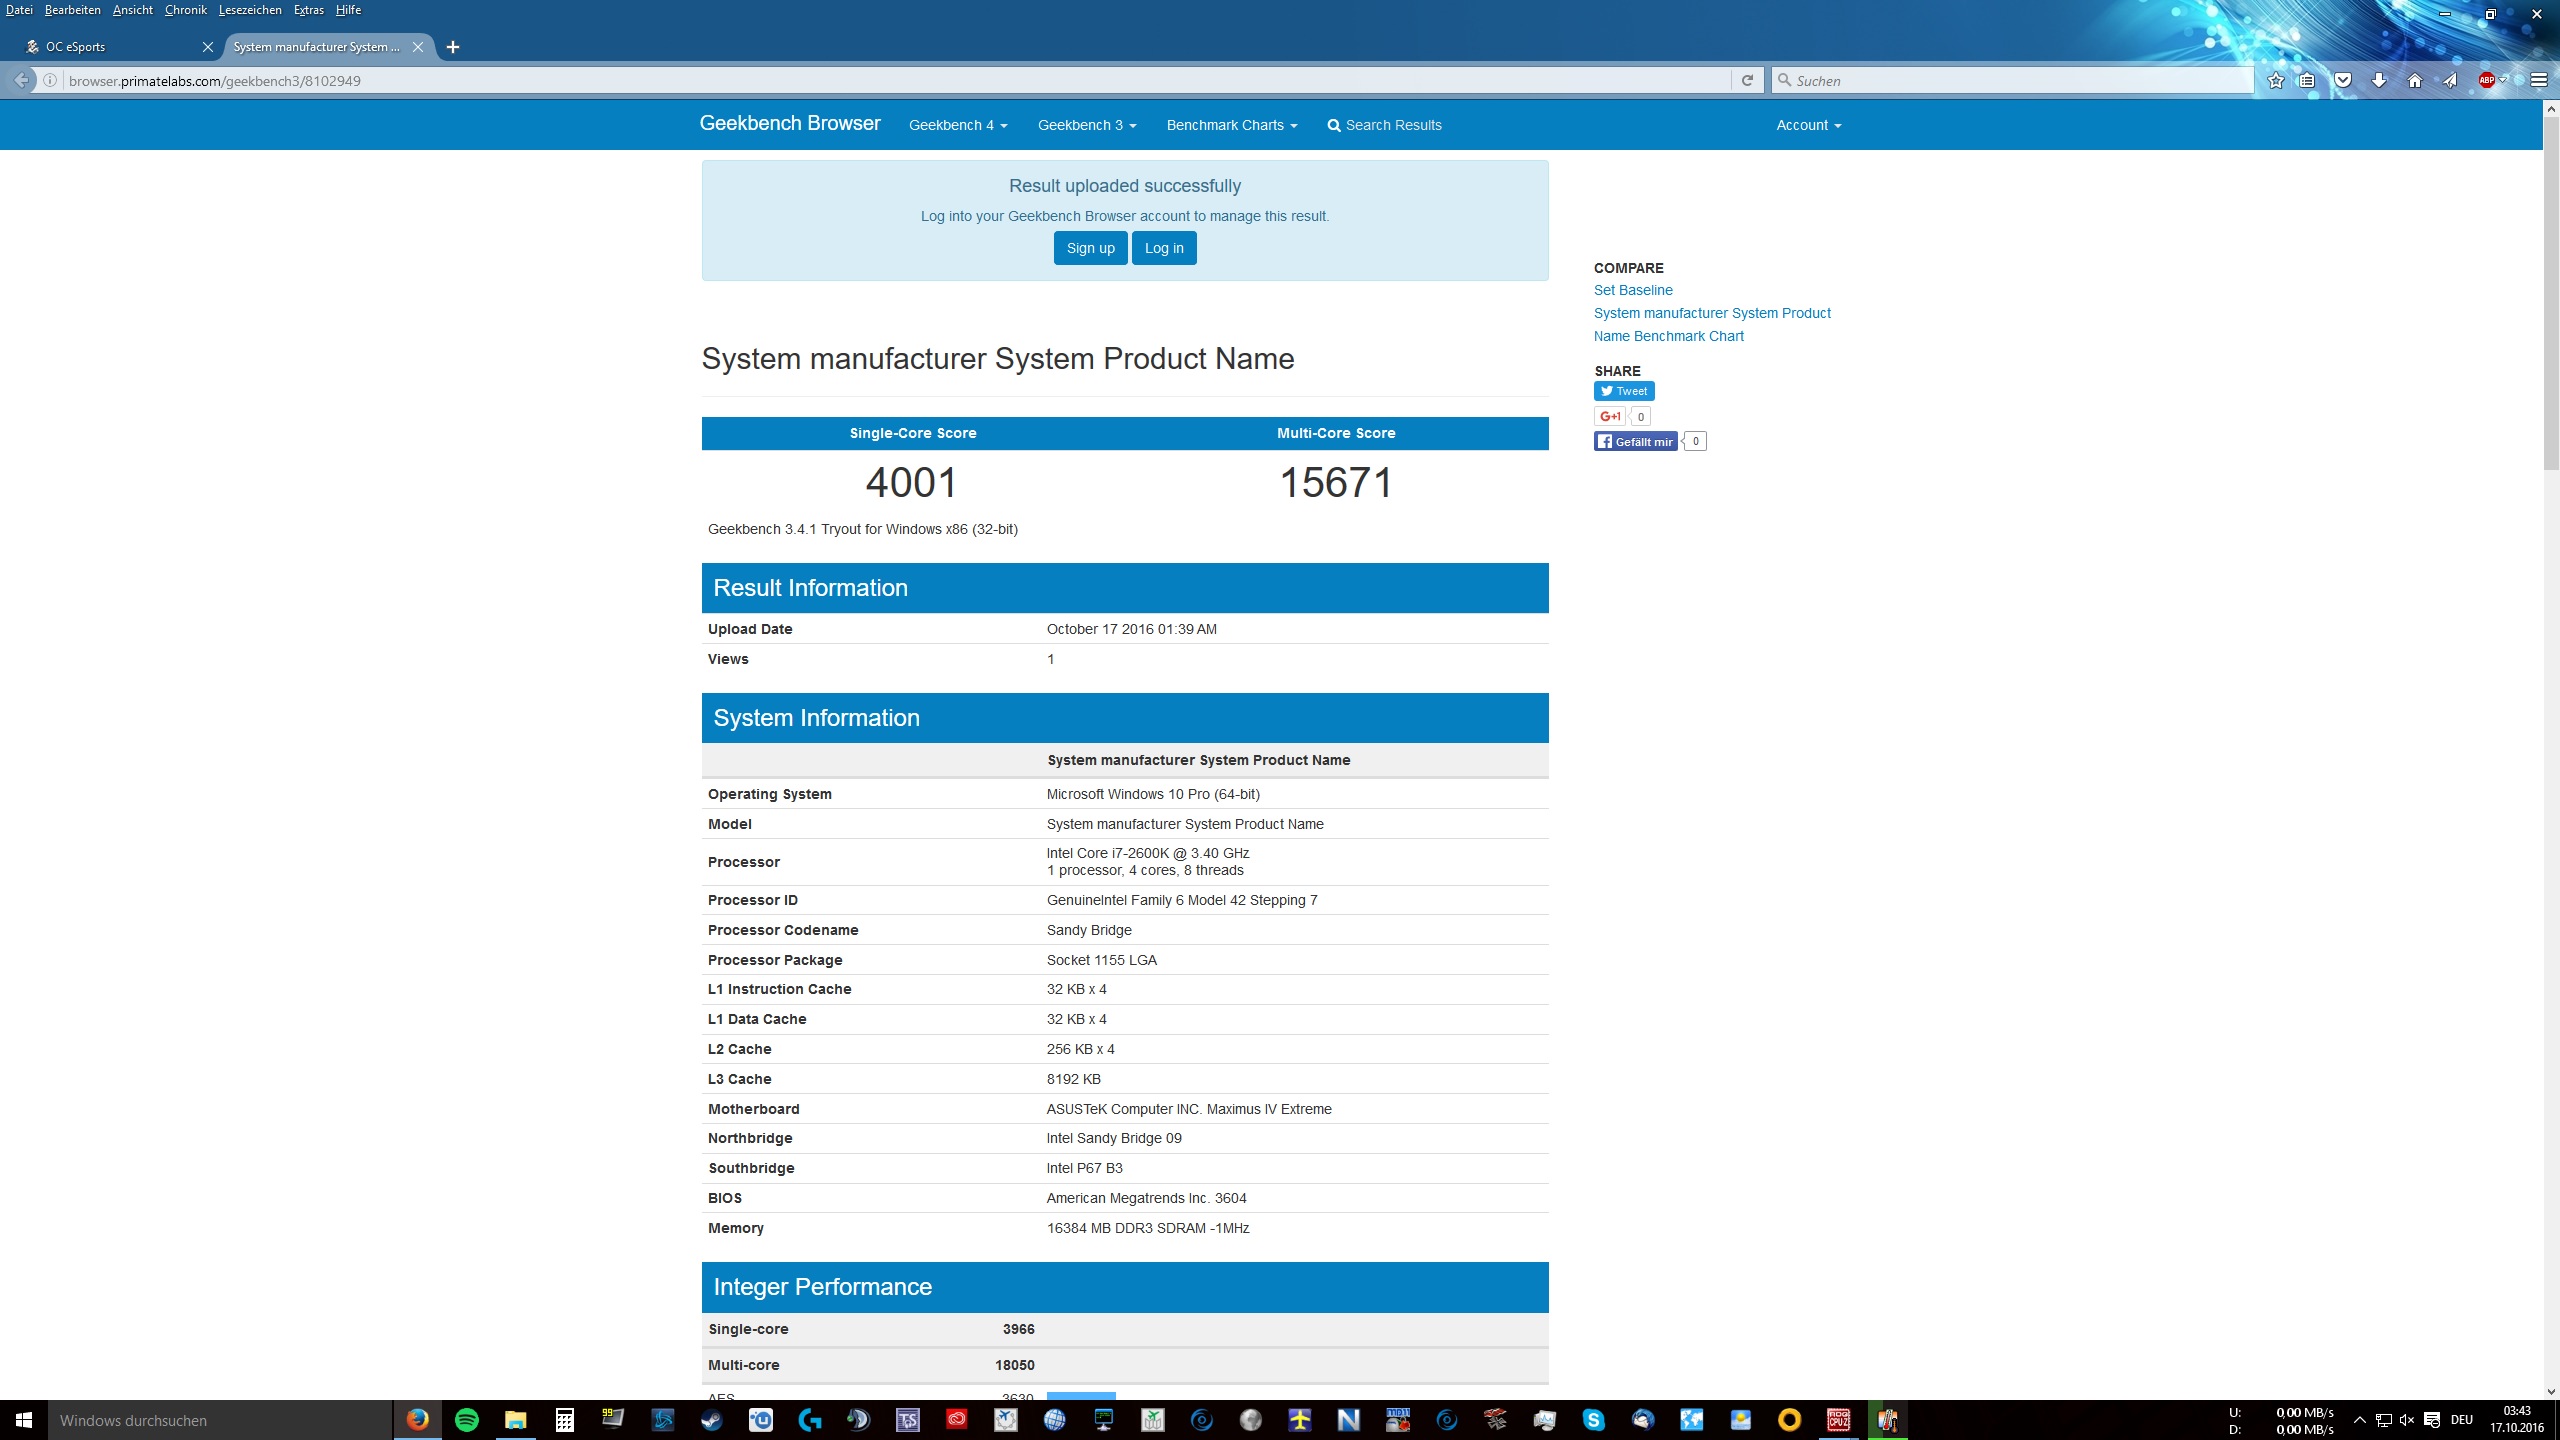Image resolution: width=2560 pixels, height=1440 pixels.
Task: Go back with the back arrow
Action: pyautogui.click(x=21, y=81)
